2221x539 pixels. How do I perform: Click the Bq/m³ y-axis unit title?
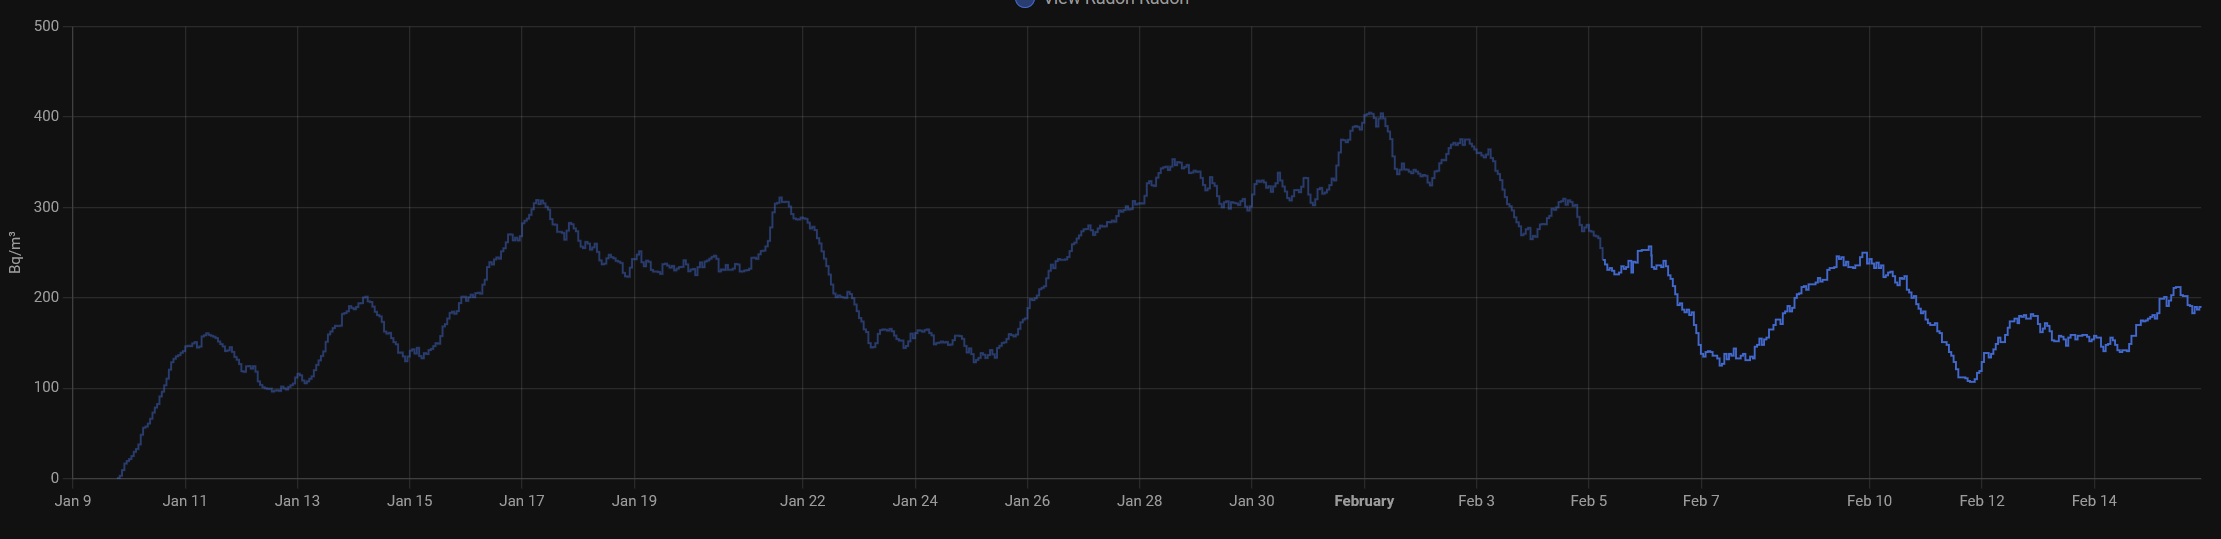click(14, 252)
